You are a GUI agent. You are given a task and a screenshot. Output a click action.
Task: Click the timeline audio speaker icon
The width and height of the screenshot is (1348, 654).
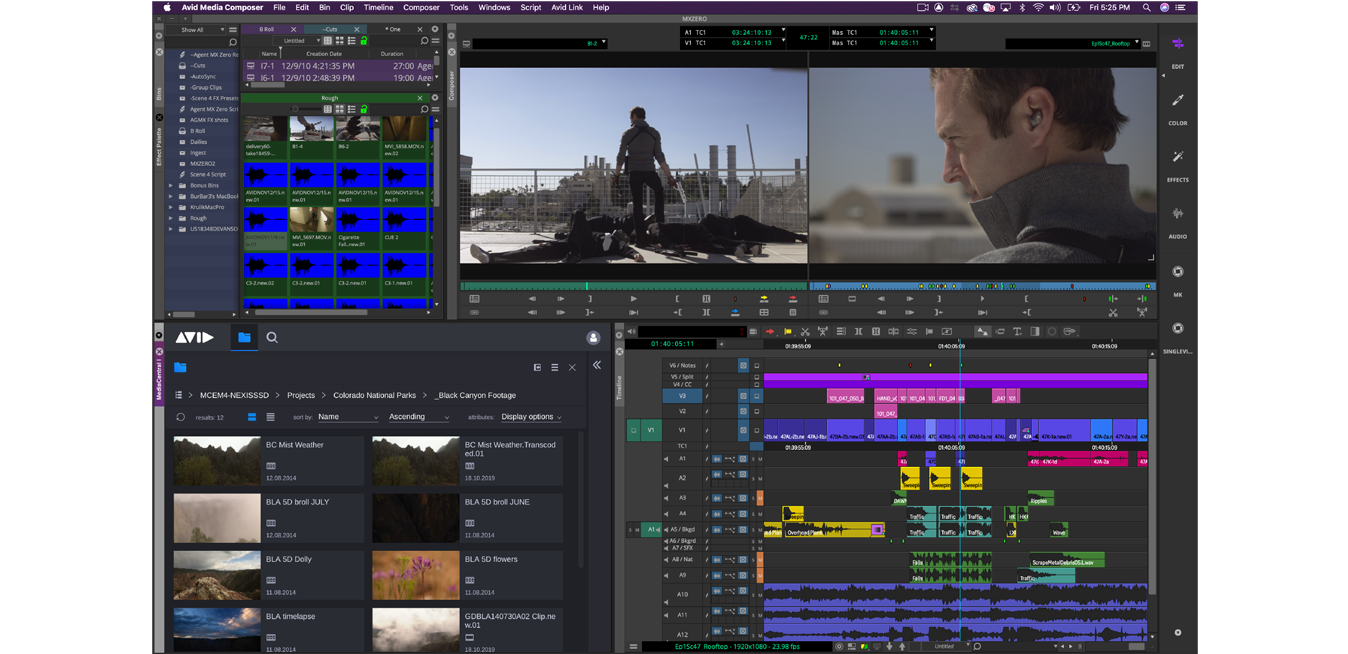(631, 331)
